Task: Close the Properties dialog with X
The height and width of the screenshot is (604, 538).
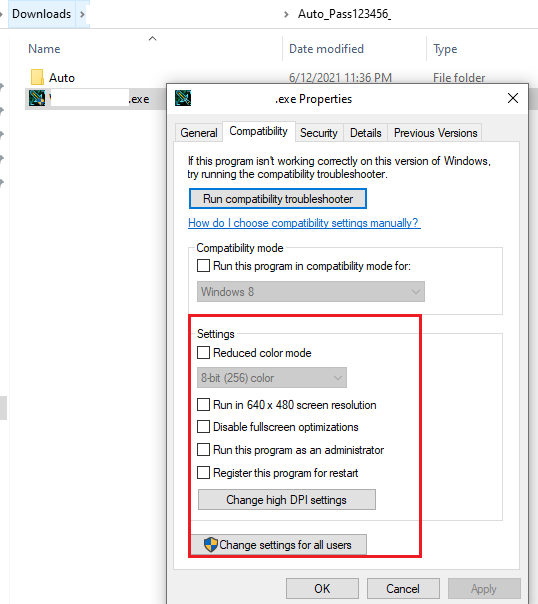Action: tap(513, 98)
